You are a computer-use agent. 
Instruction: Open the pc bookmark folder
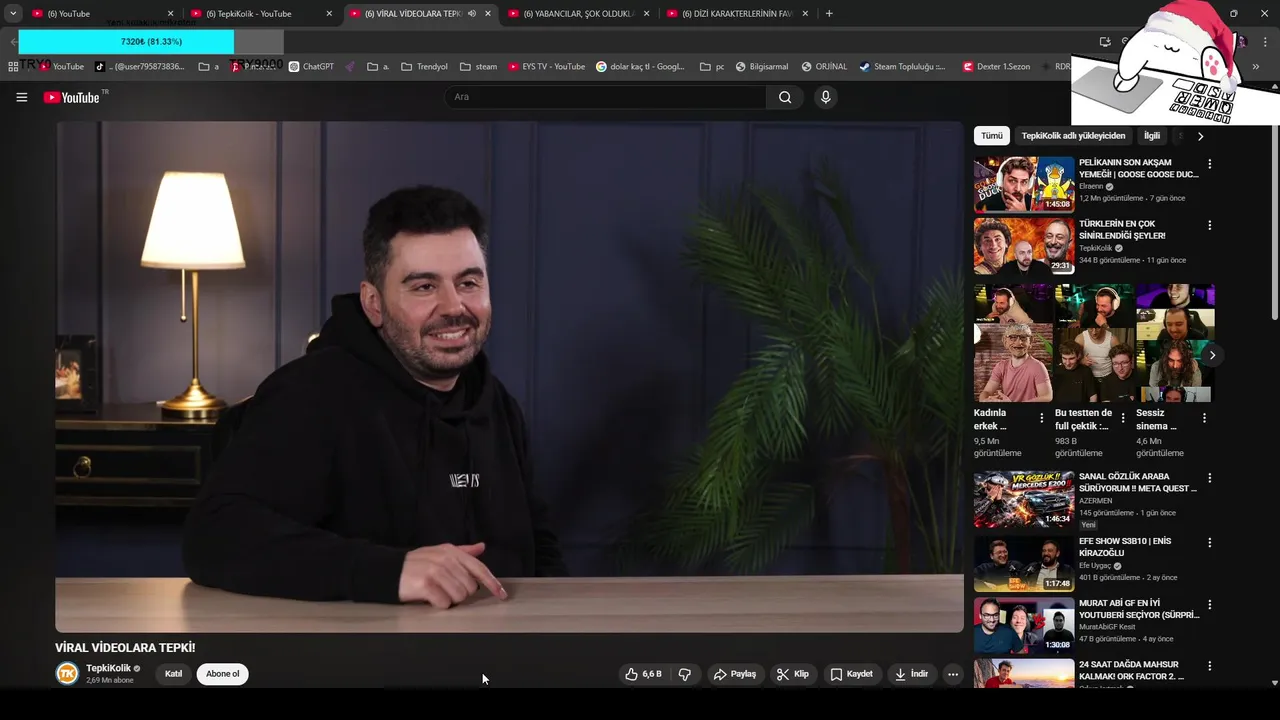712,67
